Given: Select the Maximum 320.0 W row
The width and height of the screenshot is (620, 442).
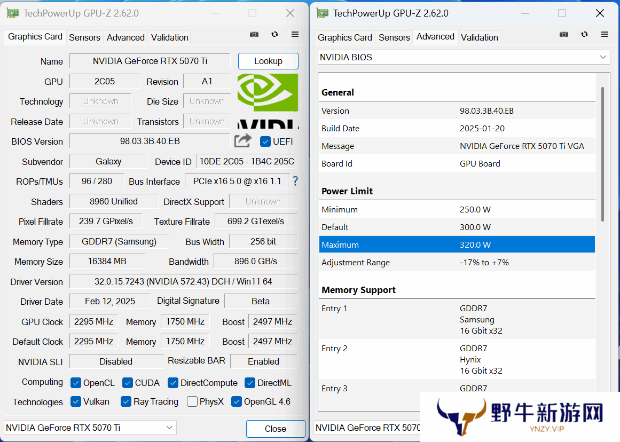Looking at the screenshot, I should click(457, 245).
